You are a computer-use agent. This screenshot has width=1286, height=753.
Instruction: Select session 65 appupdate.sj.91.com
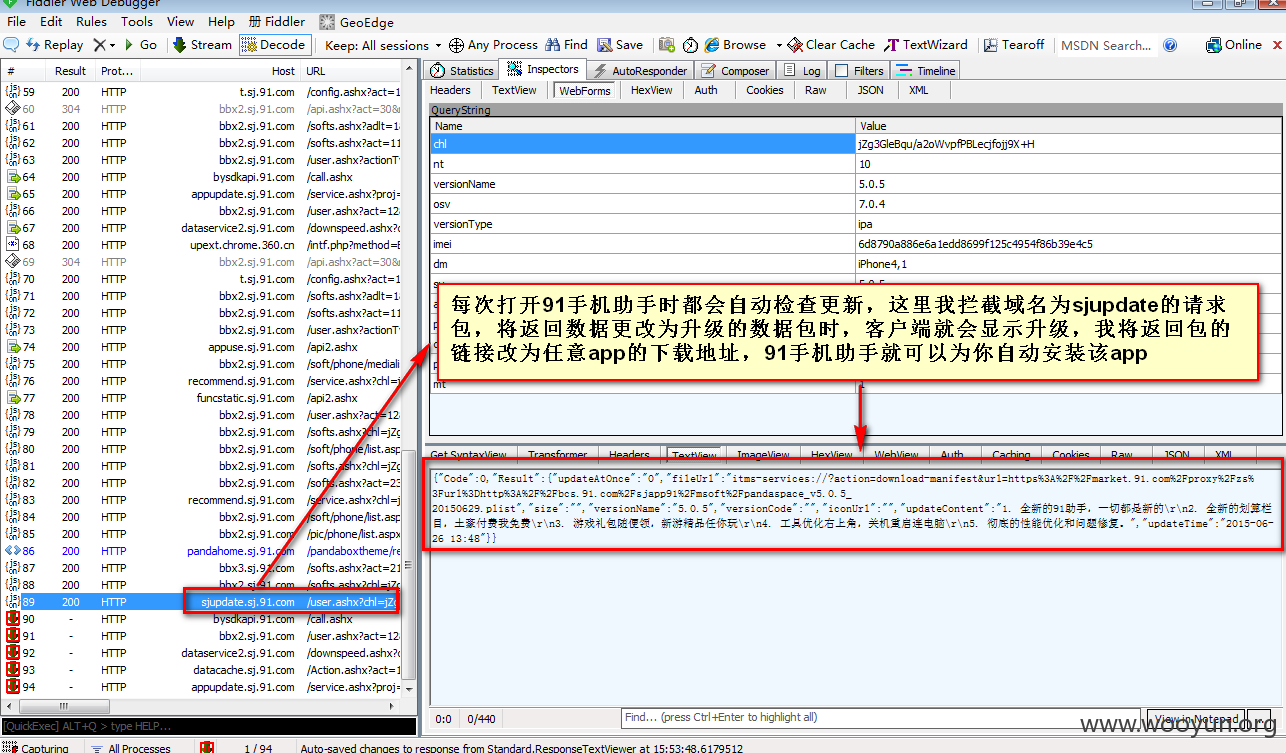[202, 194]
